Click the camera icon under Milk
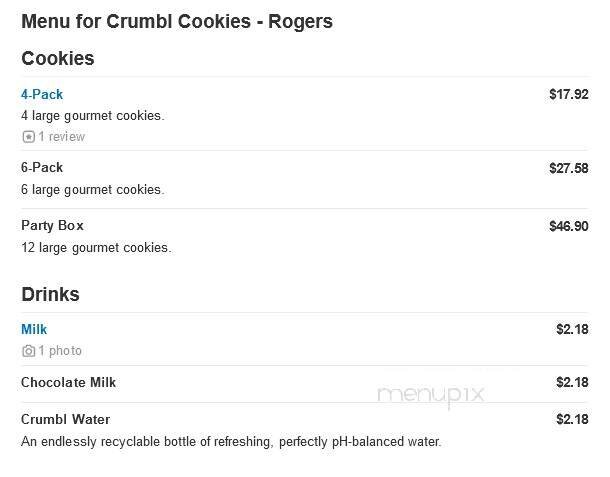Screen dimensions: 610x477 28,351
